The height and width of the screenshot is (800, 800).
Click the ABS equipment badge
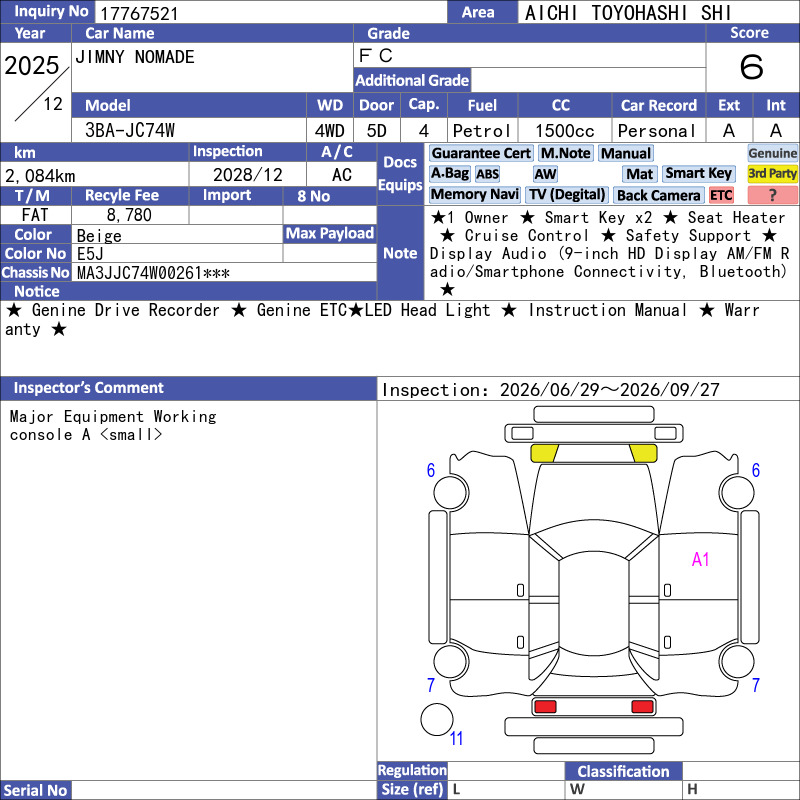tap(487, 174)
